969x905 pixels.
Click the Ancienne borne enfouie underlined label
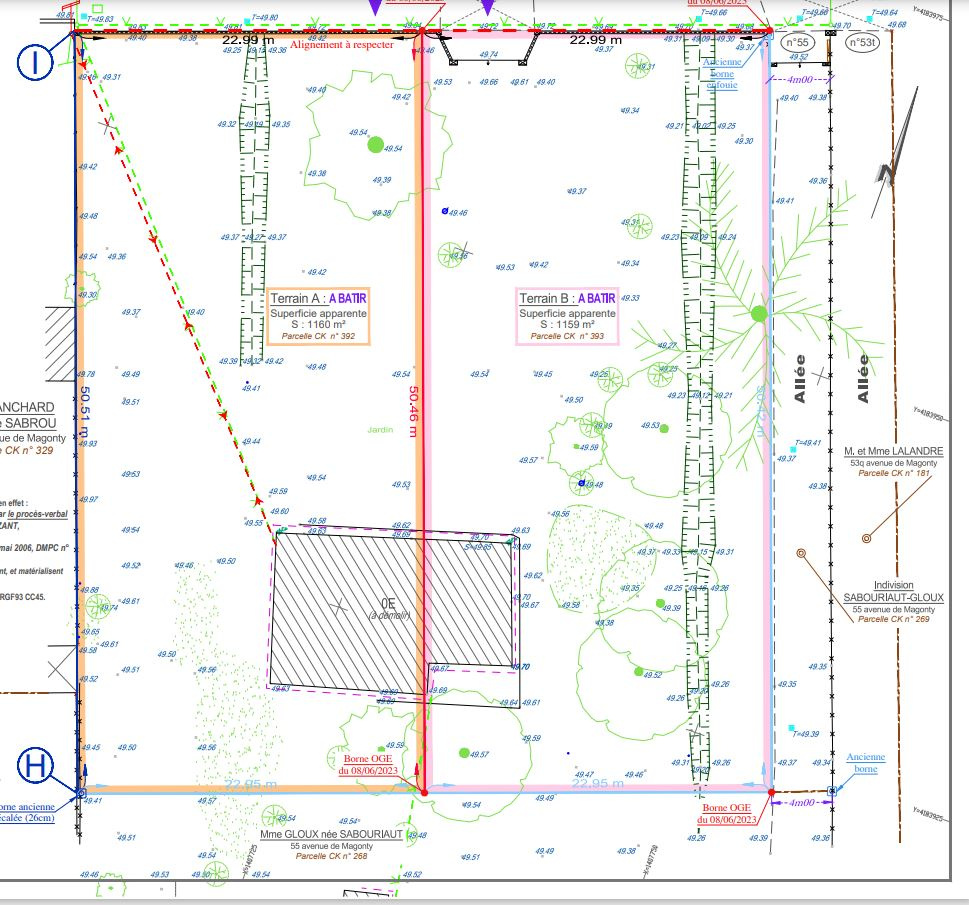click(720, 73)
